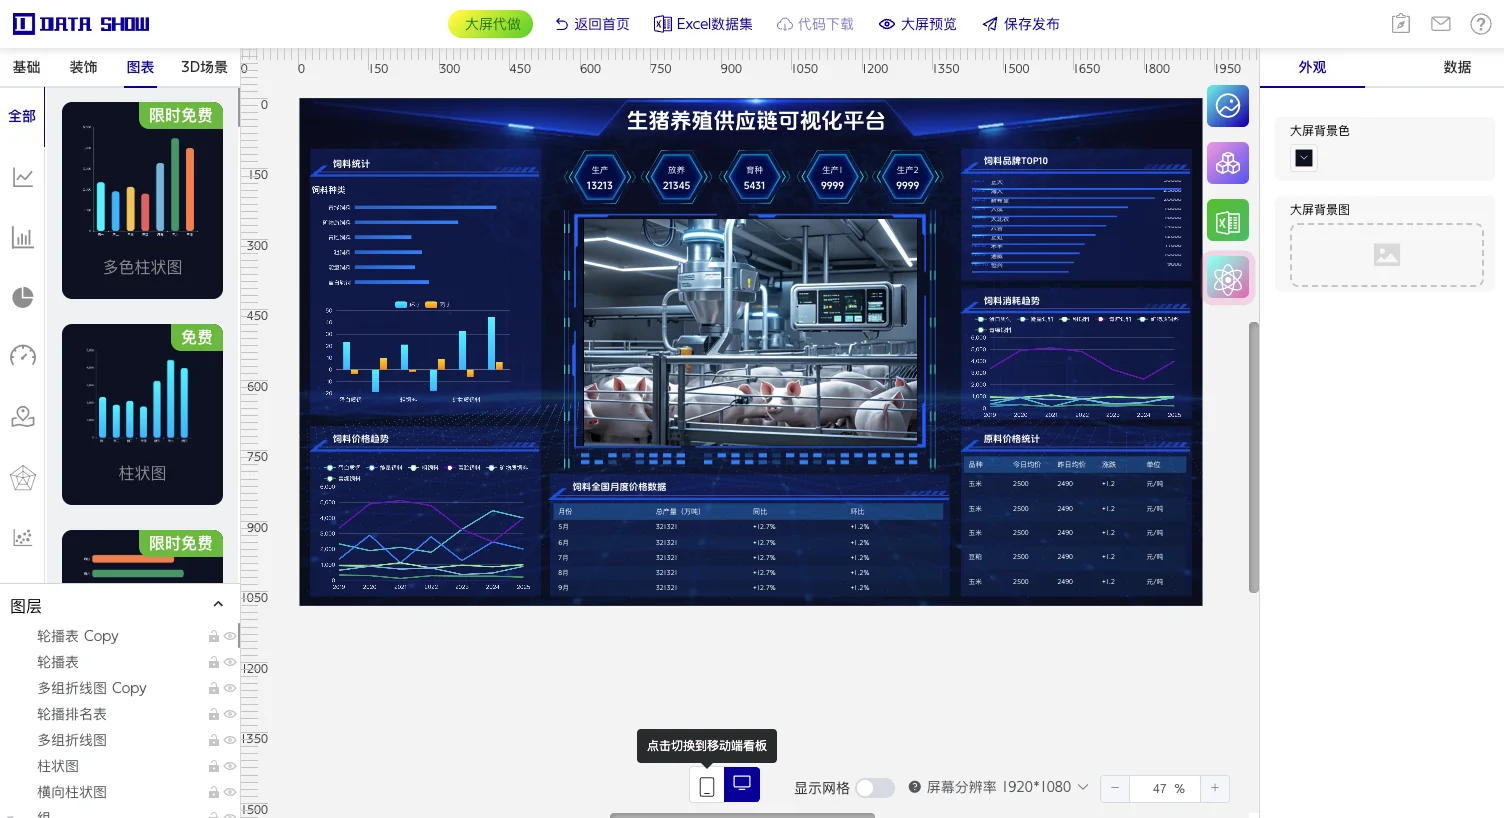1504x818 pixels.
Task: Select the line chart category icon
Action: click(x=22, y=177)
